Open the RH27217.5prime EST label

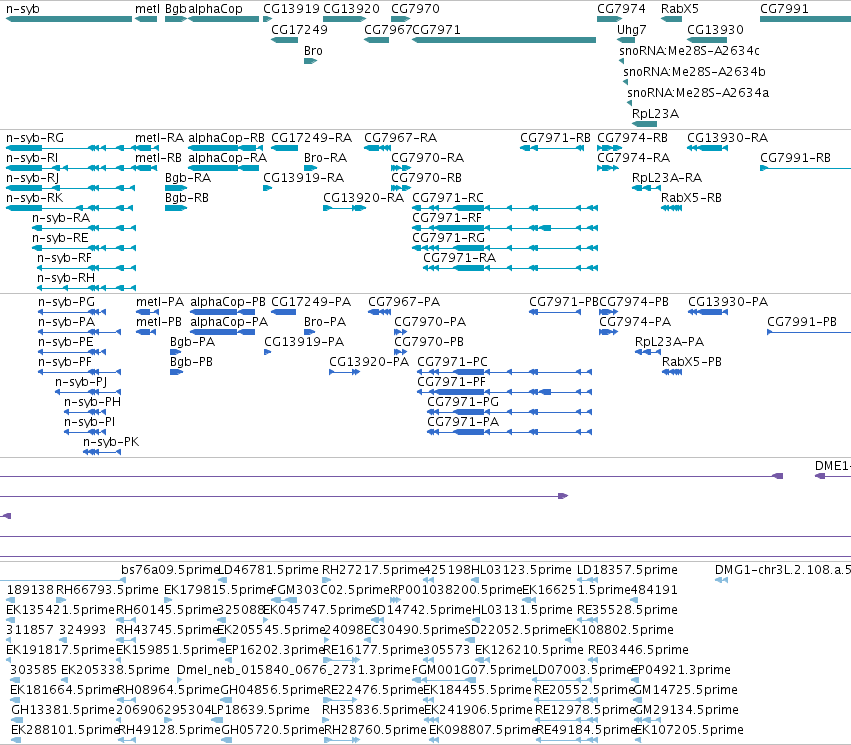tap(373, 570)
